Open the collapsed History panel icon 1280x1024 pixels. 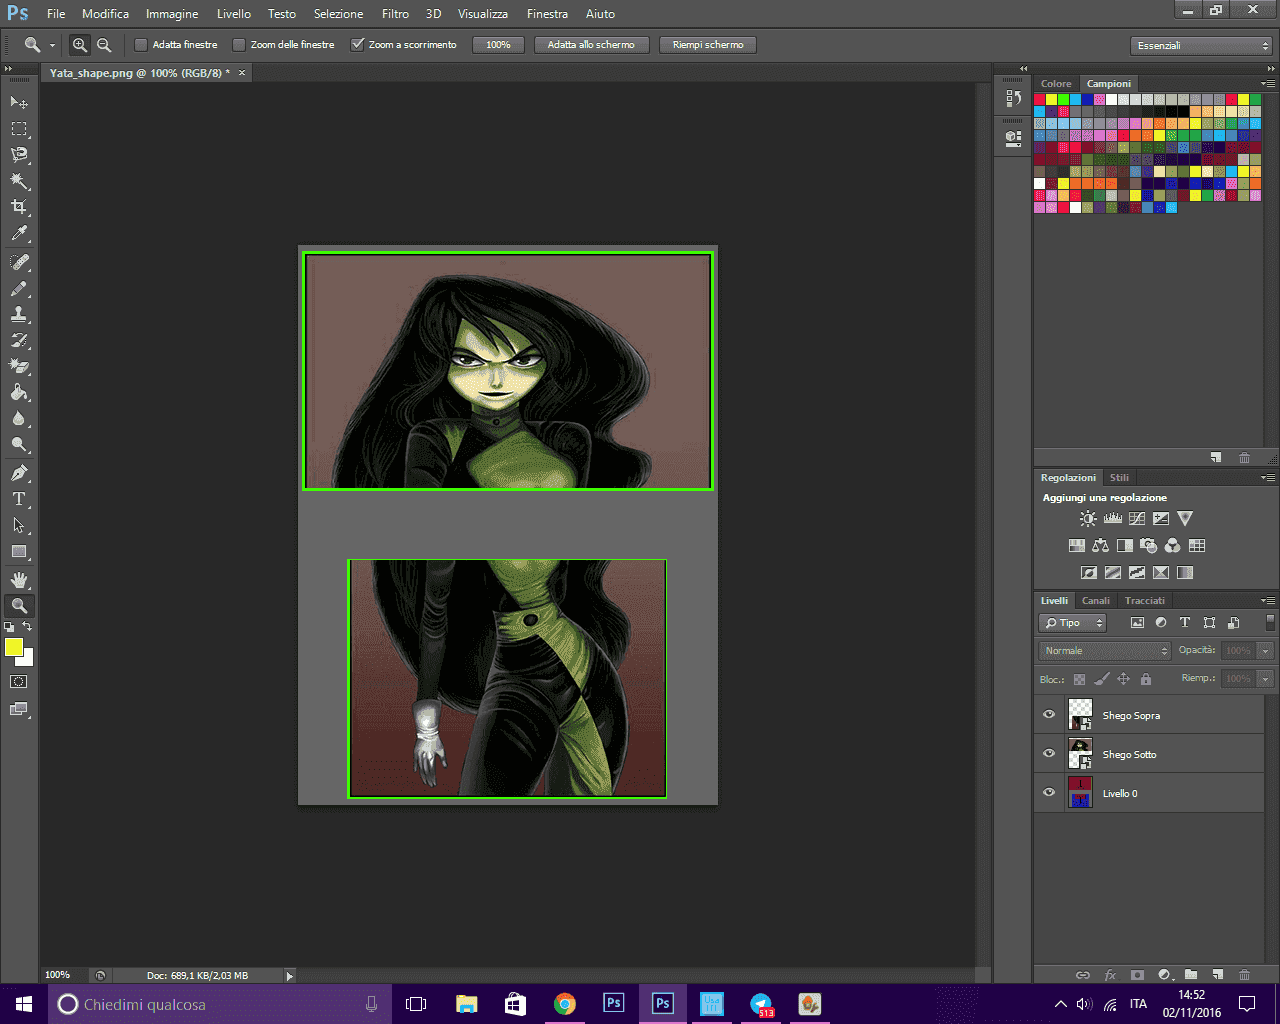[1012, 100]
